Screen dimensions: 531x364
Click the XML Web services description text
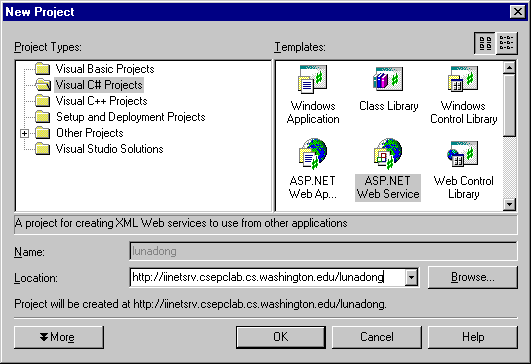click(181, 223)
